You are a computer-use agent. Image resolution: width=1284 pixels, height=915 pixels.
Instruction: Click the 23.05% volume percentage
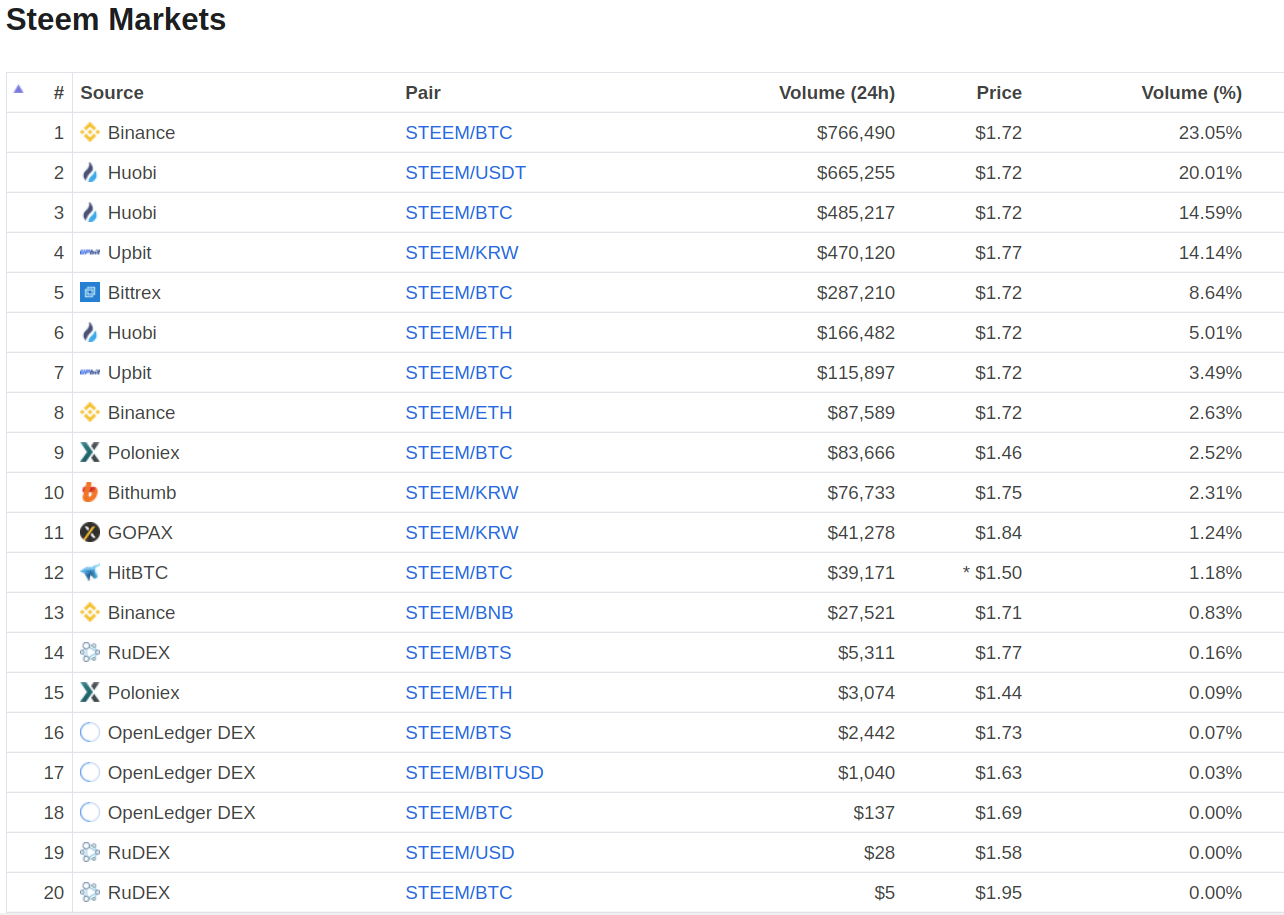point(1211,133)
